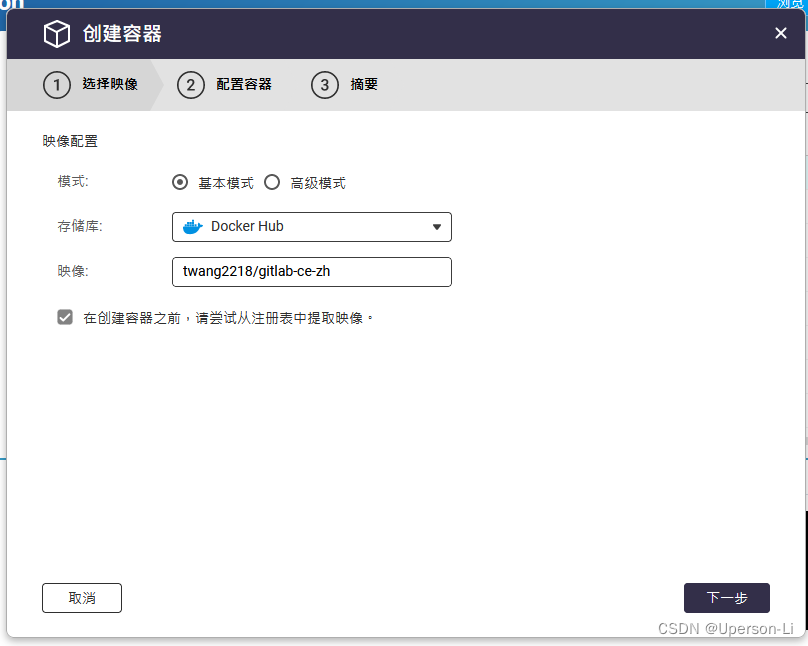
Task: Go to step 3 摘要
Action: [344, 84]
